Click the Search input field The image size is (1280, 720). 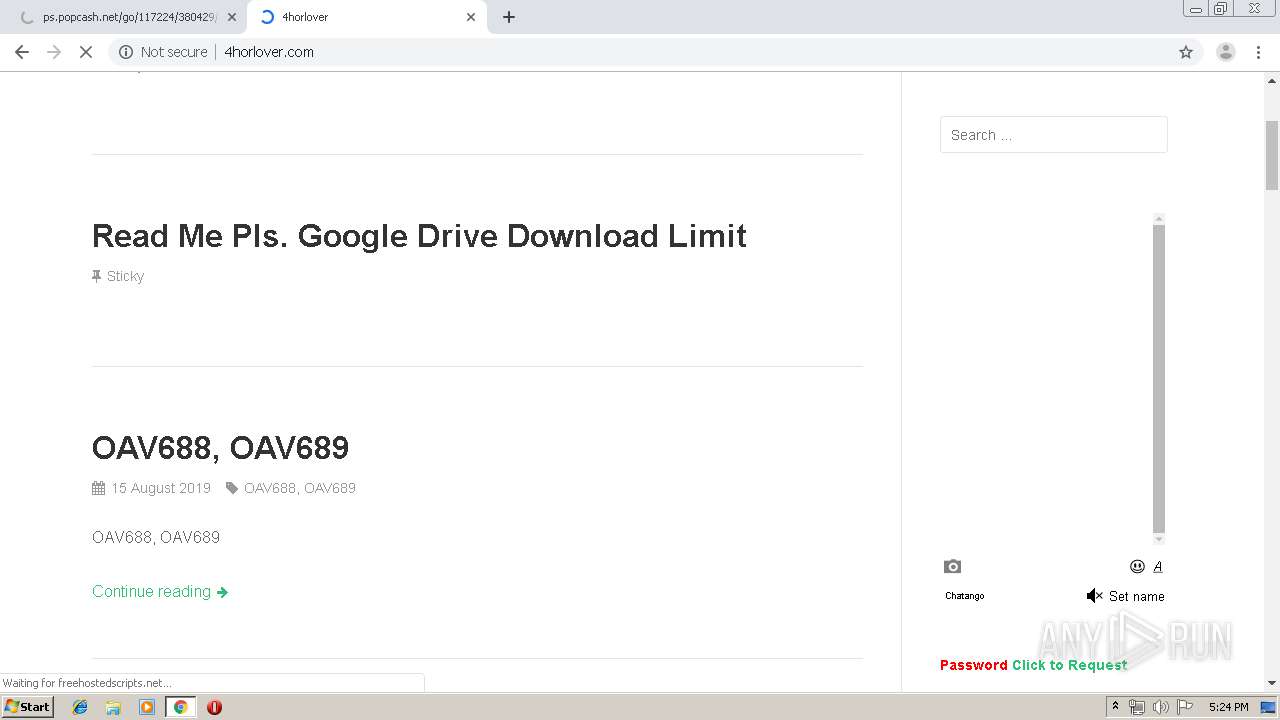point(1053,135)
